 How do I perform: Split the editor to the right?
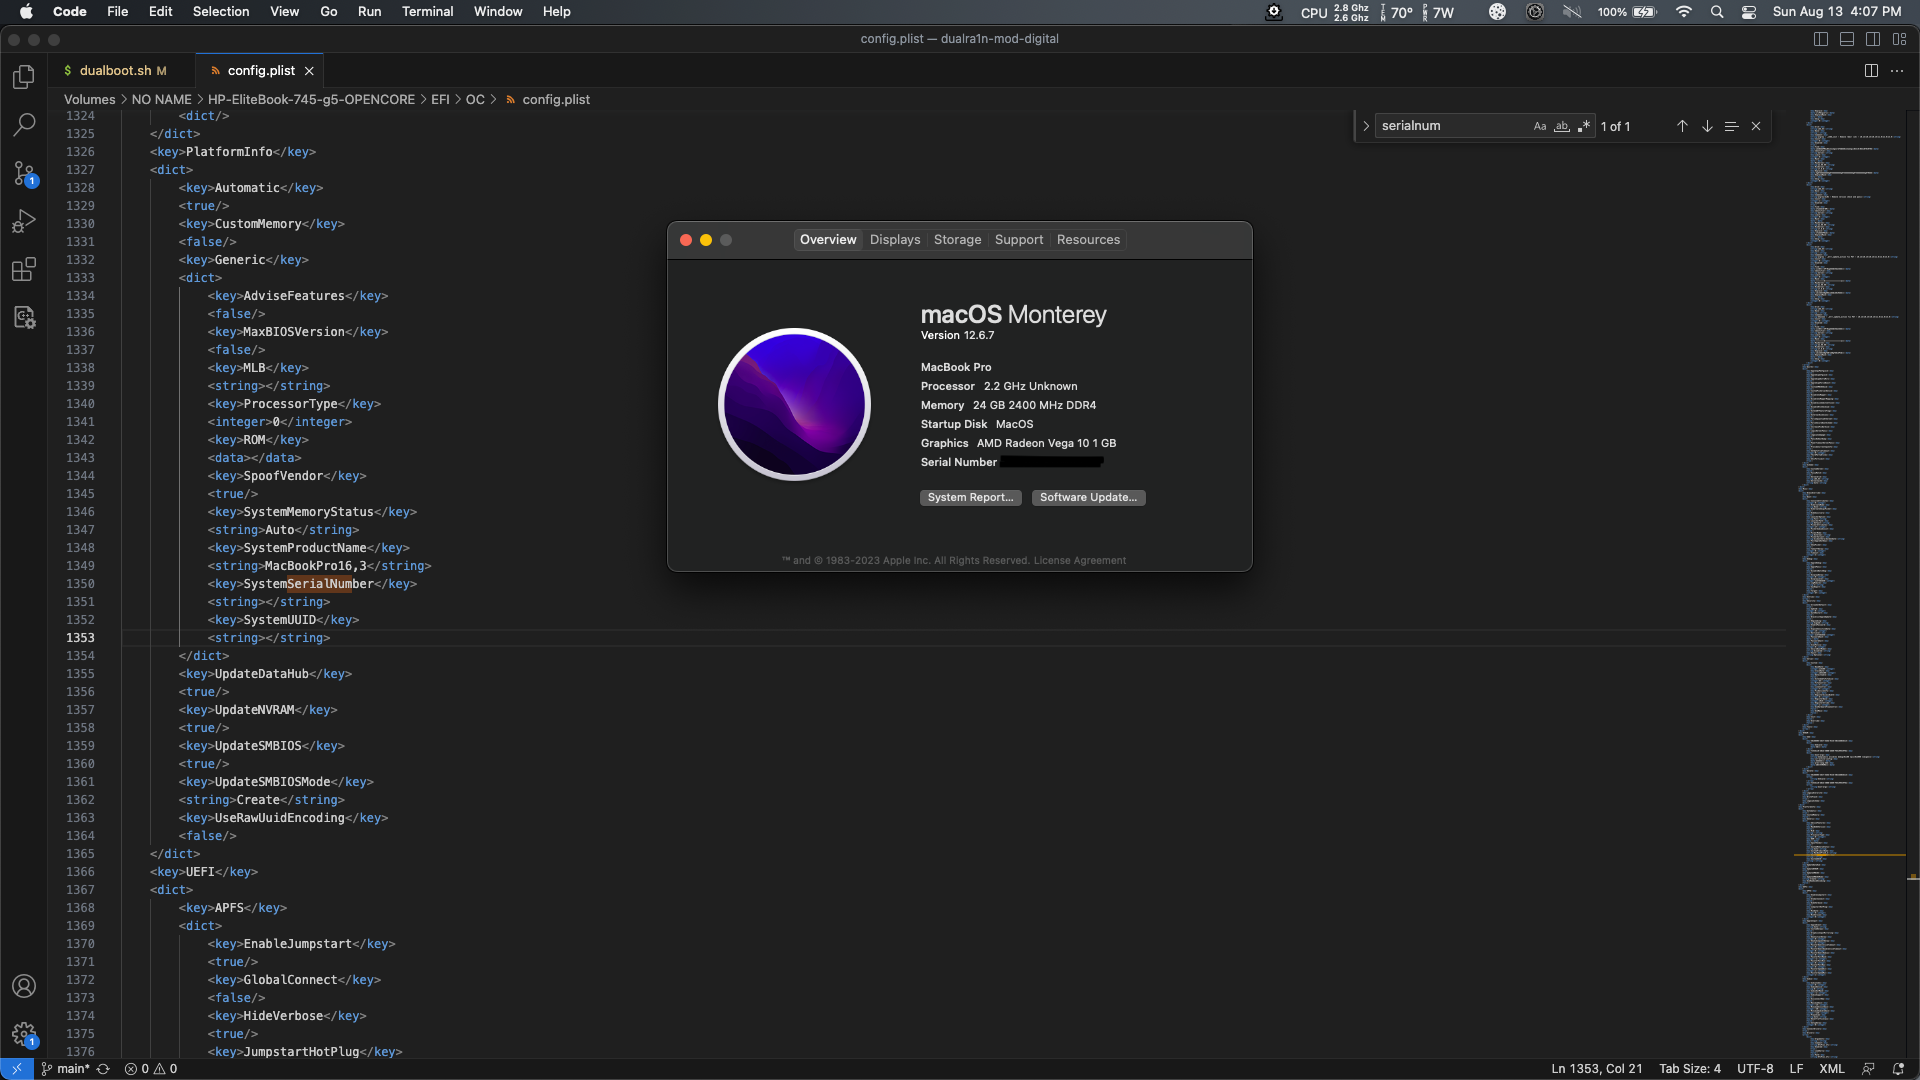point(1871,71)
